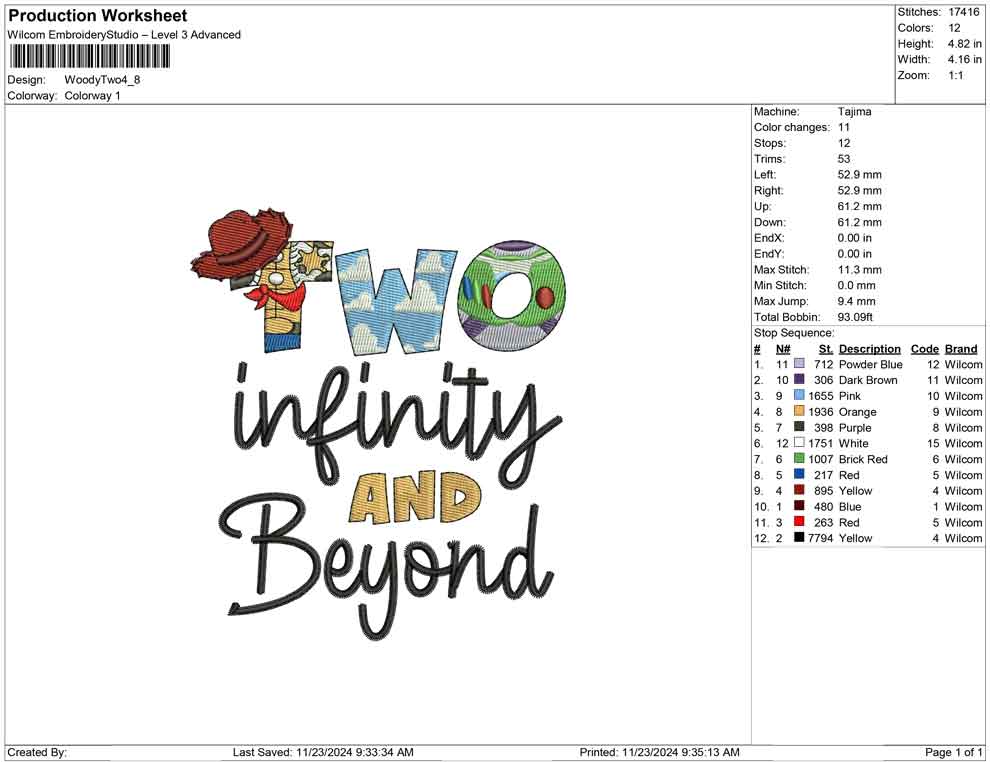Click the Up: label
Image resolution: width=990 pixels, height=762 pixels.
pos(762,206)
